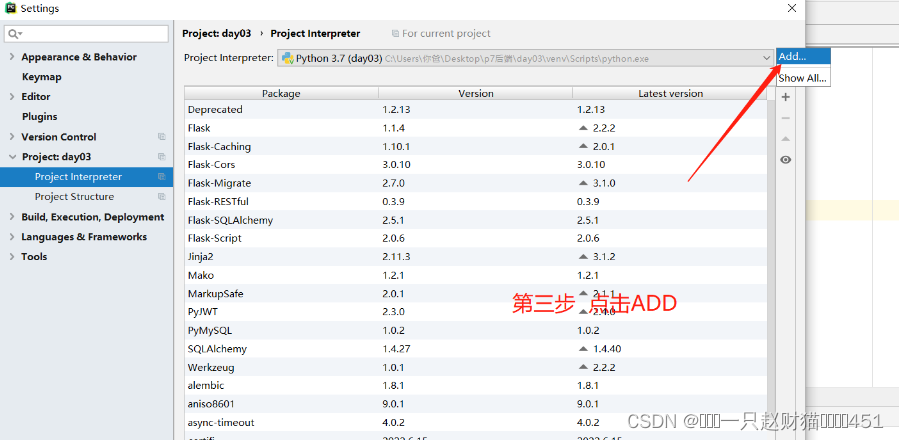Collapse the Project: day03 node
Screen dimensions: 899x440
click(12, 157)
